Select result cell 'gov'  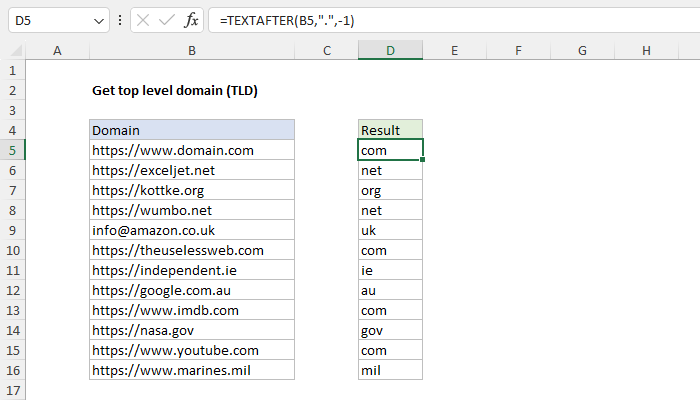[x=390, y=330]
